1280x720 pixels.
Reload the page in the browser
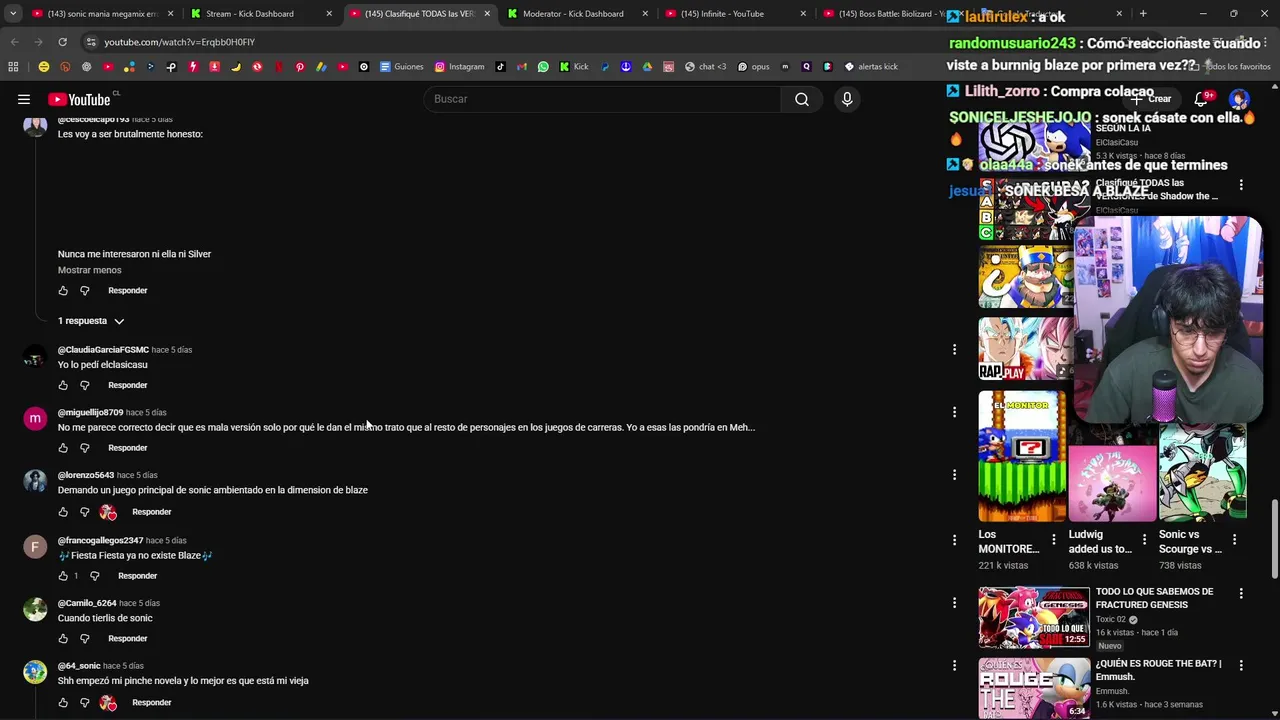tap(62, 42)
